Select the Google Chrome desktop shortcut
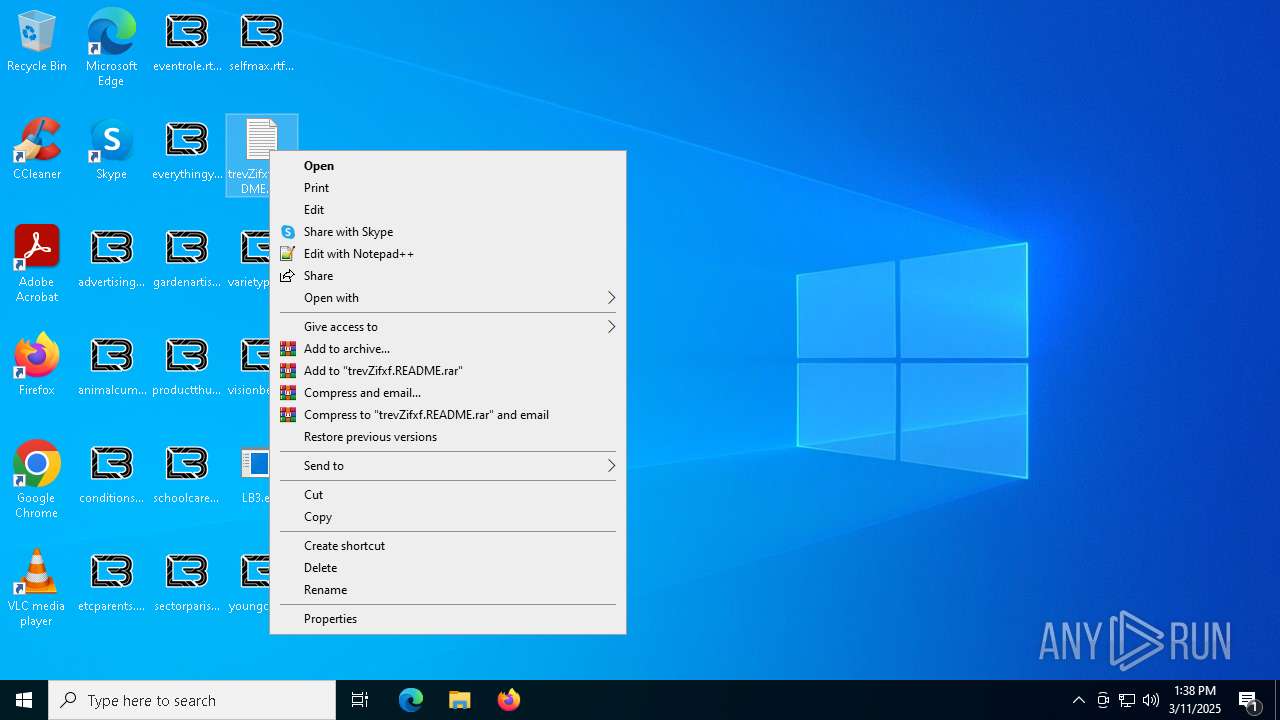This screenshot has height=720, width=1280. pyautogui.click(x=37, y=480)
